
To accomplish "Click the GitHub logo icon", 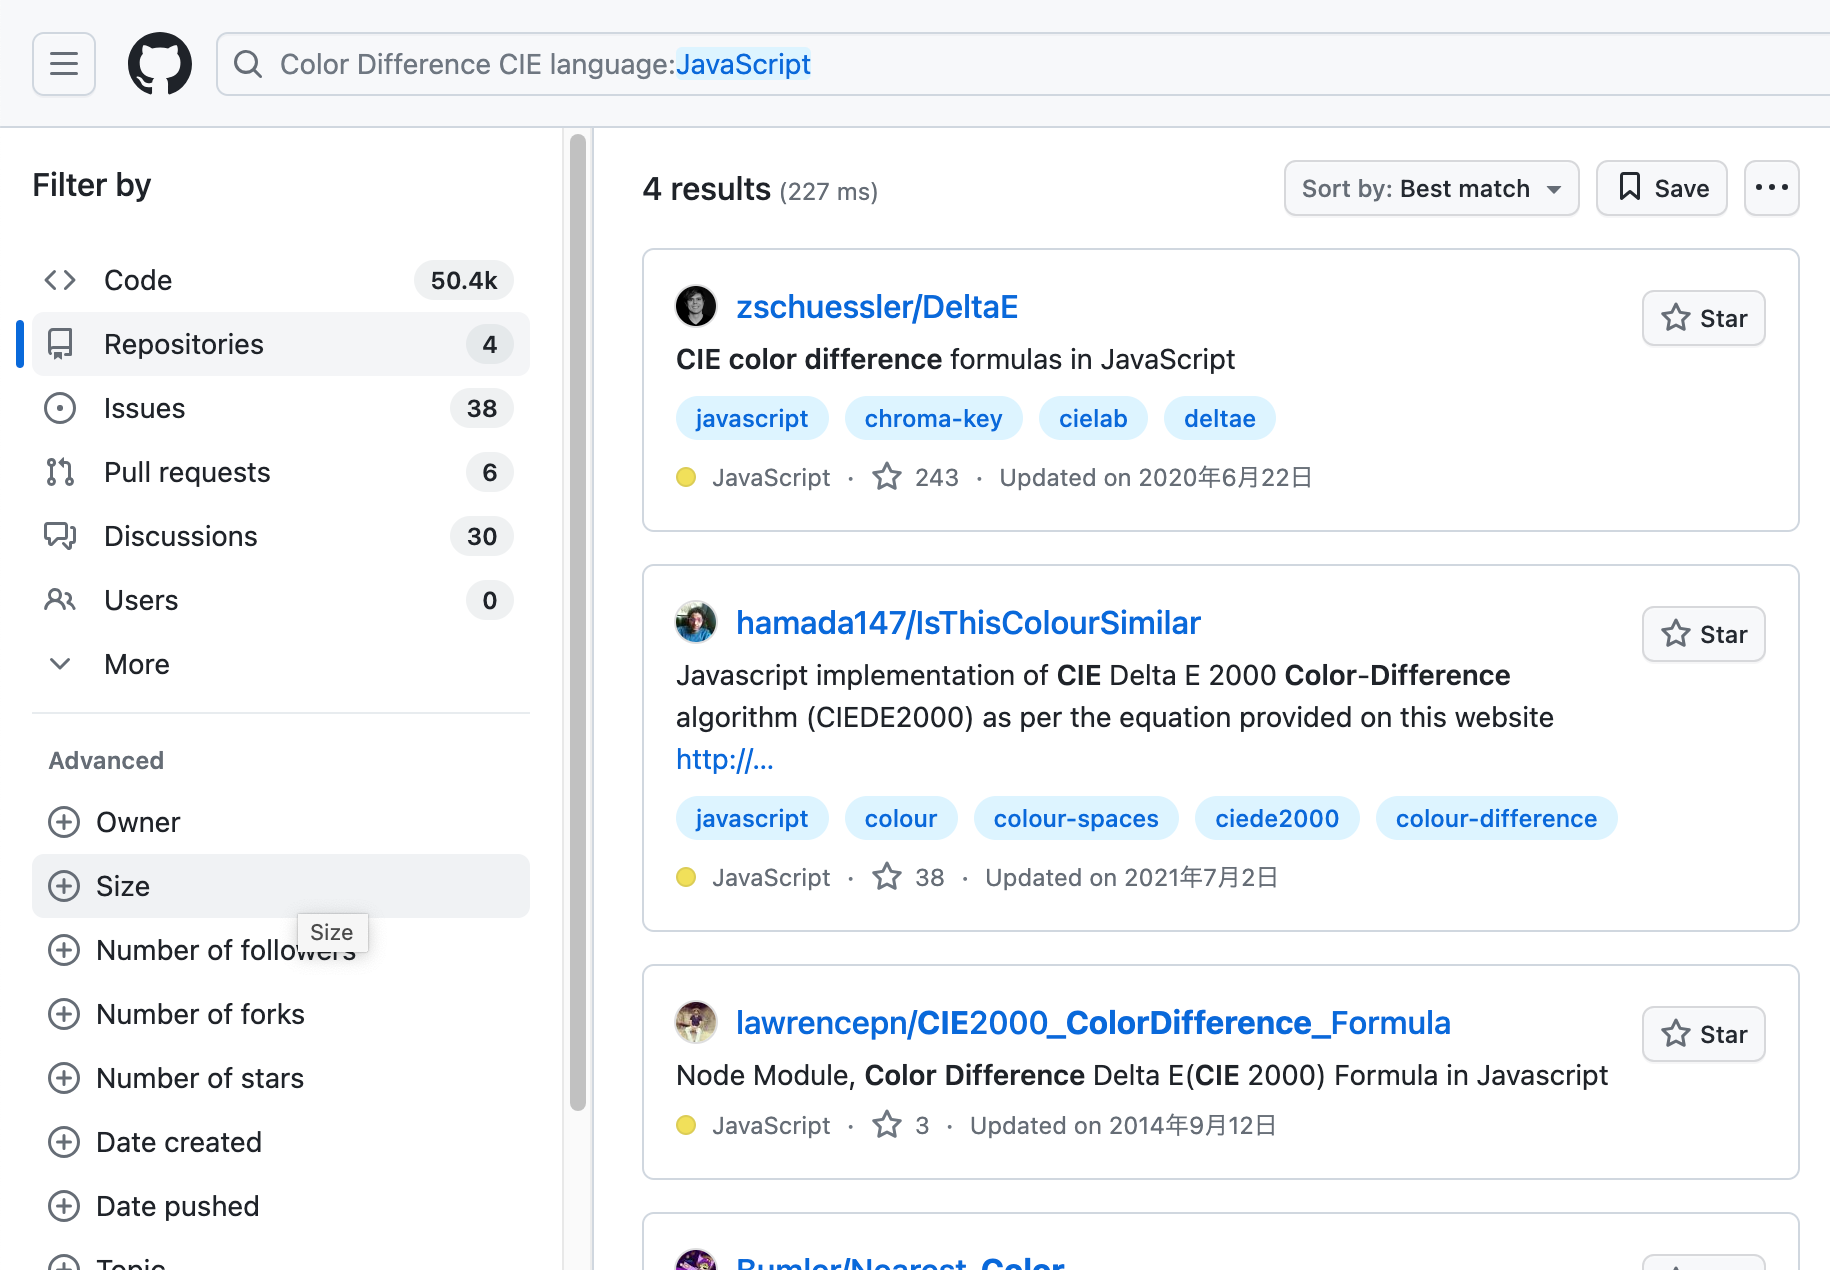I will pos(159,63).
